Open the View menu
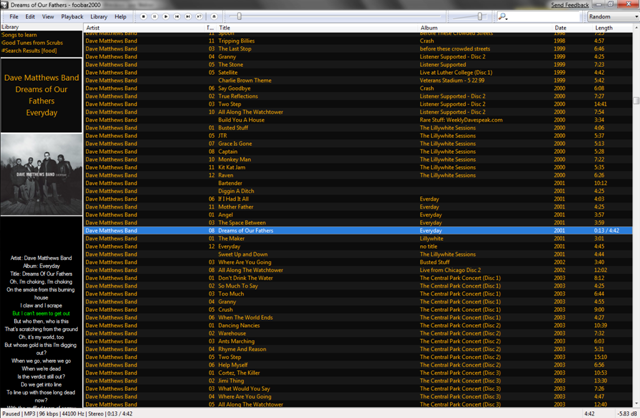The width and height of the screenshot is (640, 418). (48, 17)
